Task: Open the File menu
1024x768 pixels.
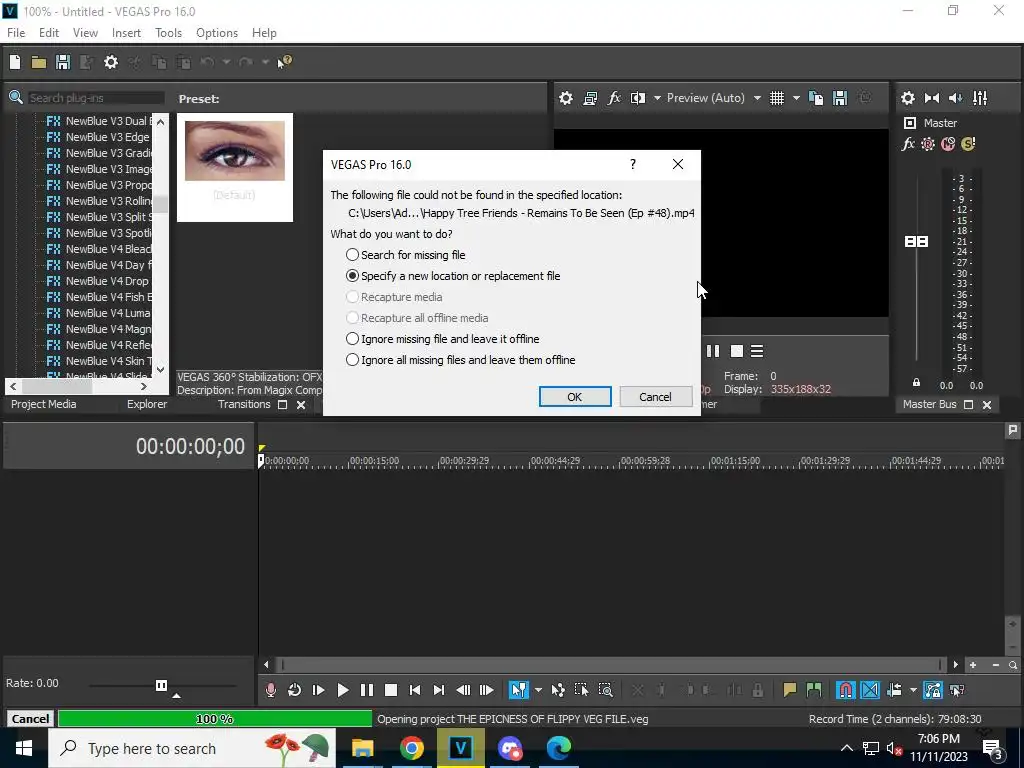Action: (16, 33)
